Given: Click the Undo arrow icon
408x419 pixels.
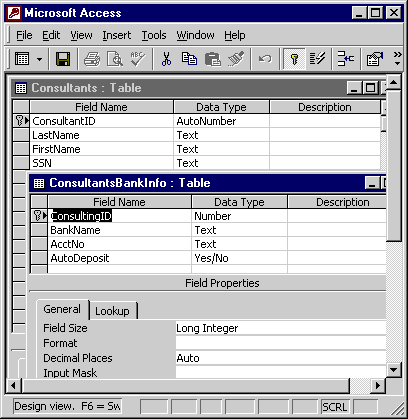Looking at the screenshot, I should (265, 59).
